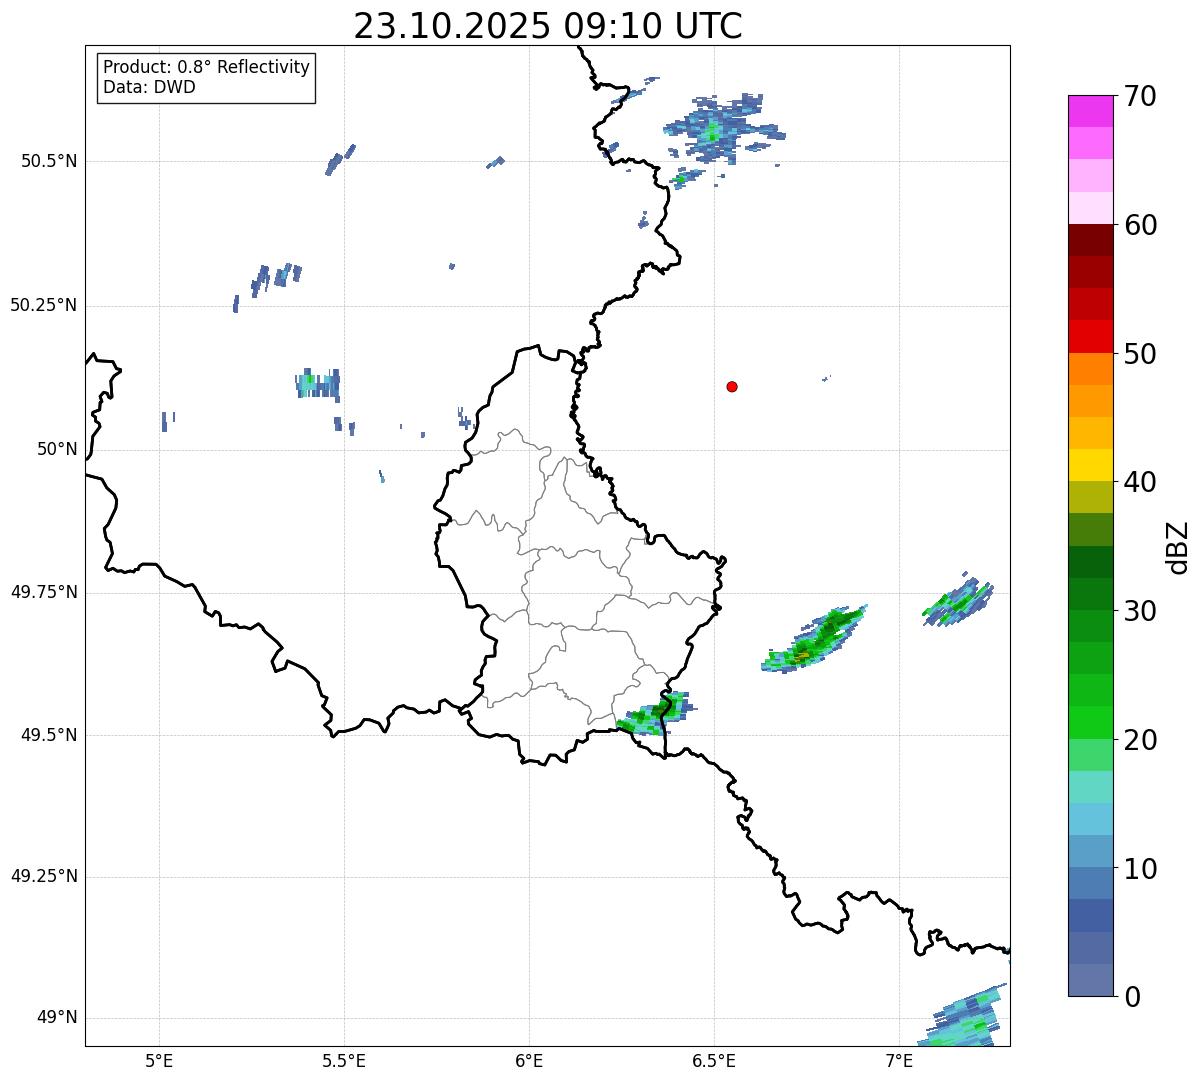Image resolution: width=1202 pixels, height=1081 pixels.
Task: Click the 49.25°N latitude tick label
Action: point(44,877)
